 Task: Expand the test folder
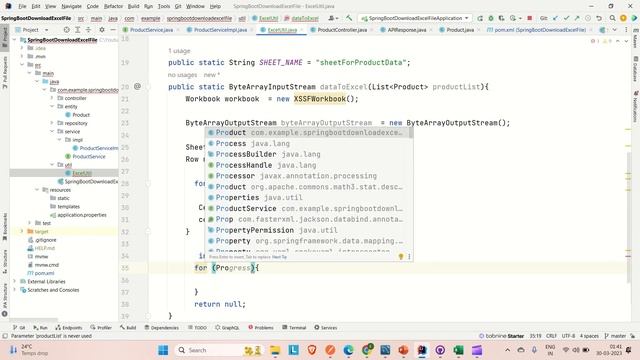(29, 223)
